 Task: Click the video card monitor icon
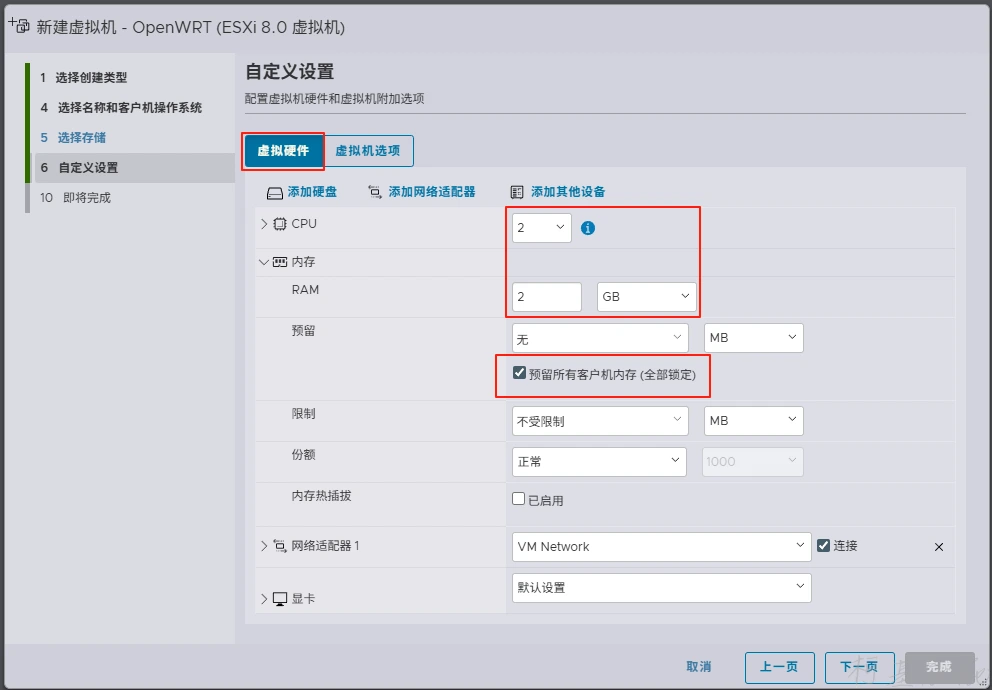tap(280, 599)
